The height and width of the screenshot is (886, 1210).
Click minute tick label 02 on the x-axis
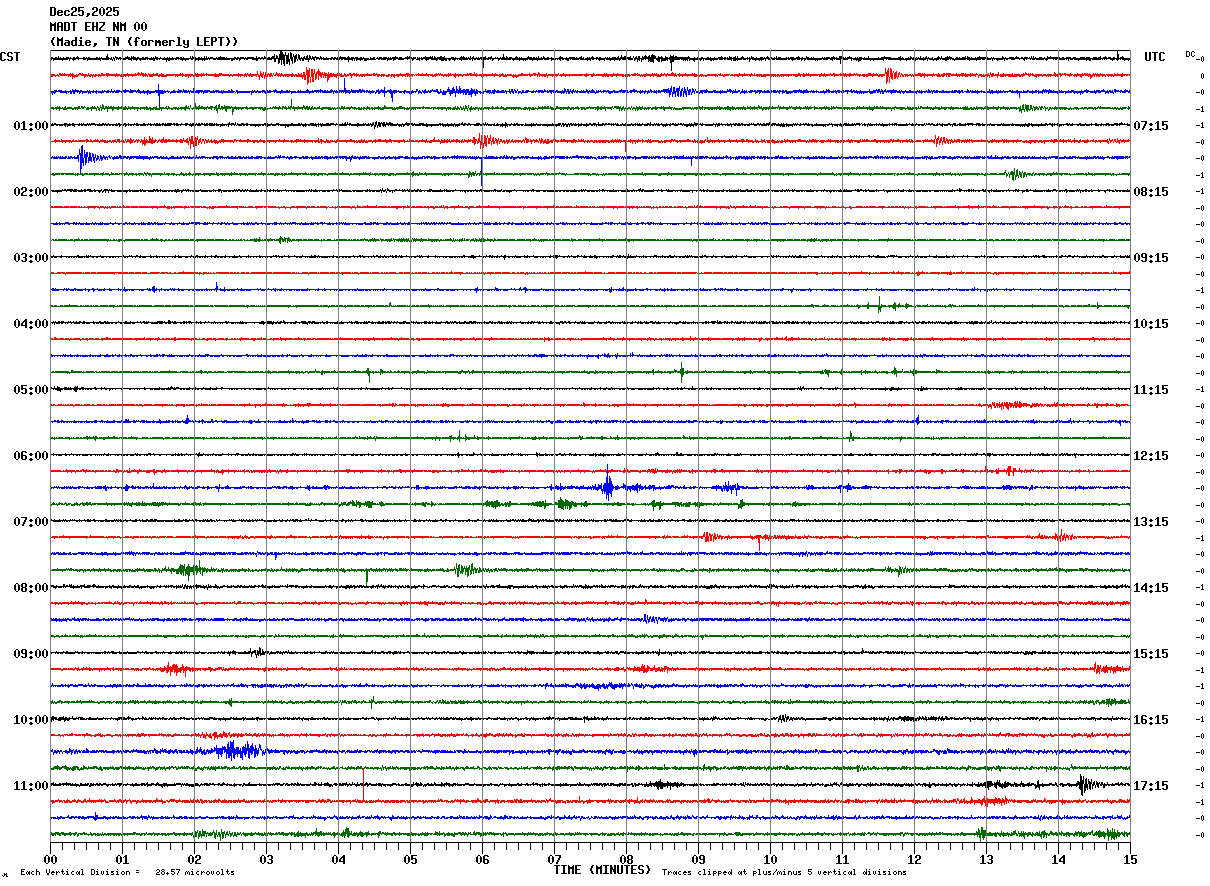coord(194,859)
